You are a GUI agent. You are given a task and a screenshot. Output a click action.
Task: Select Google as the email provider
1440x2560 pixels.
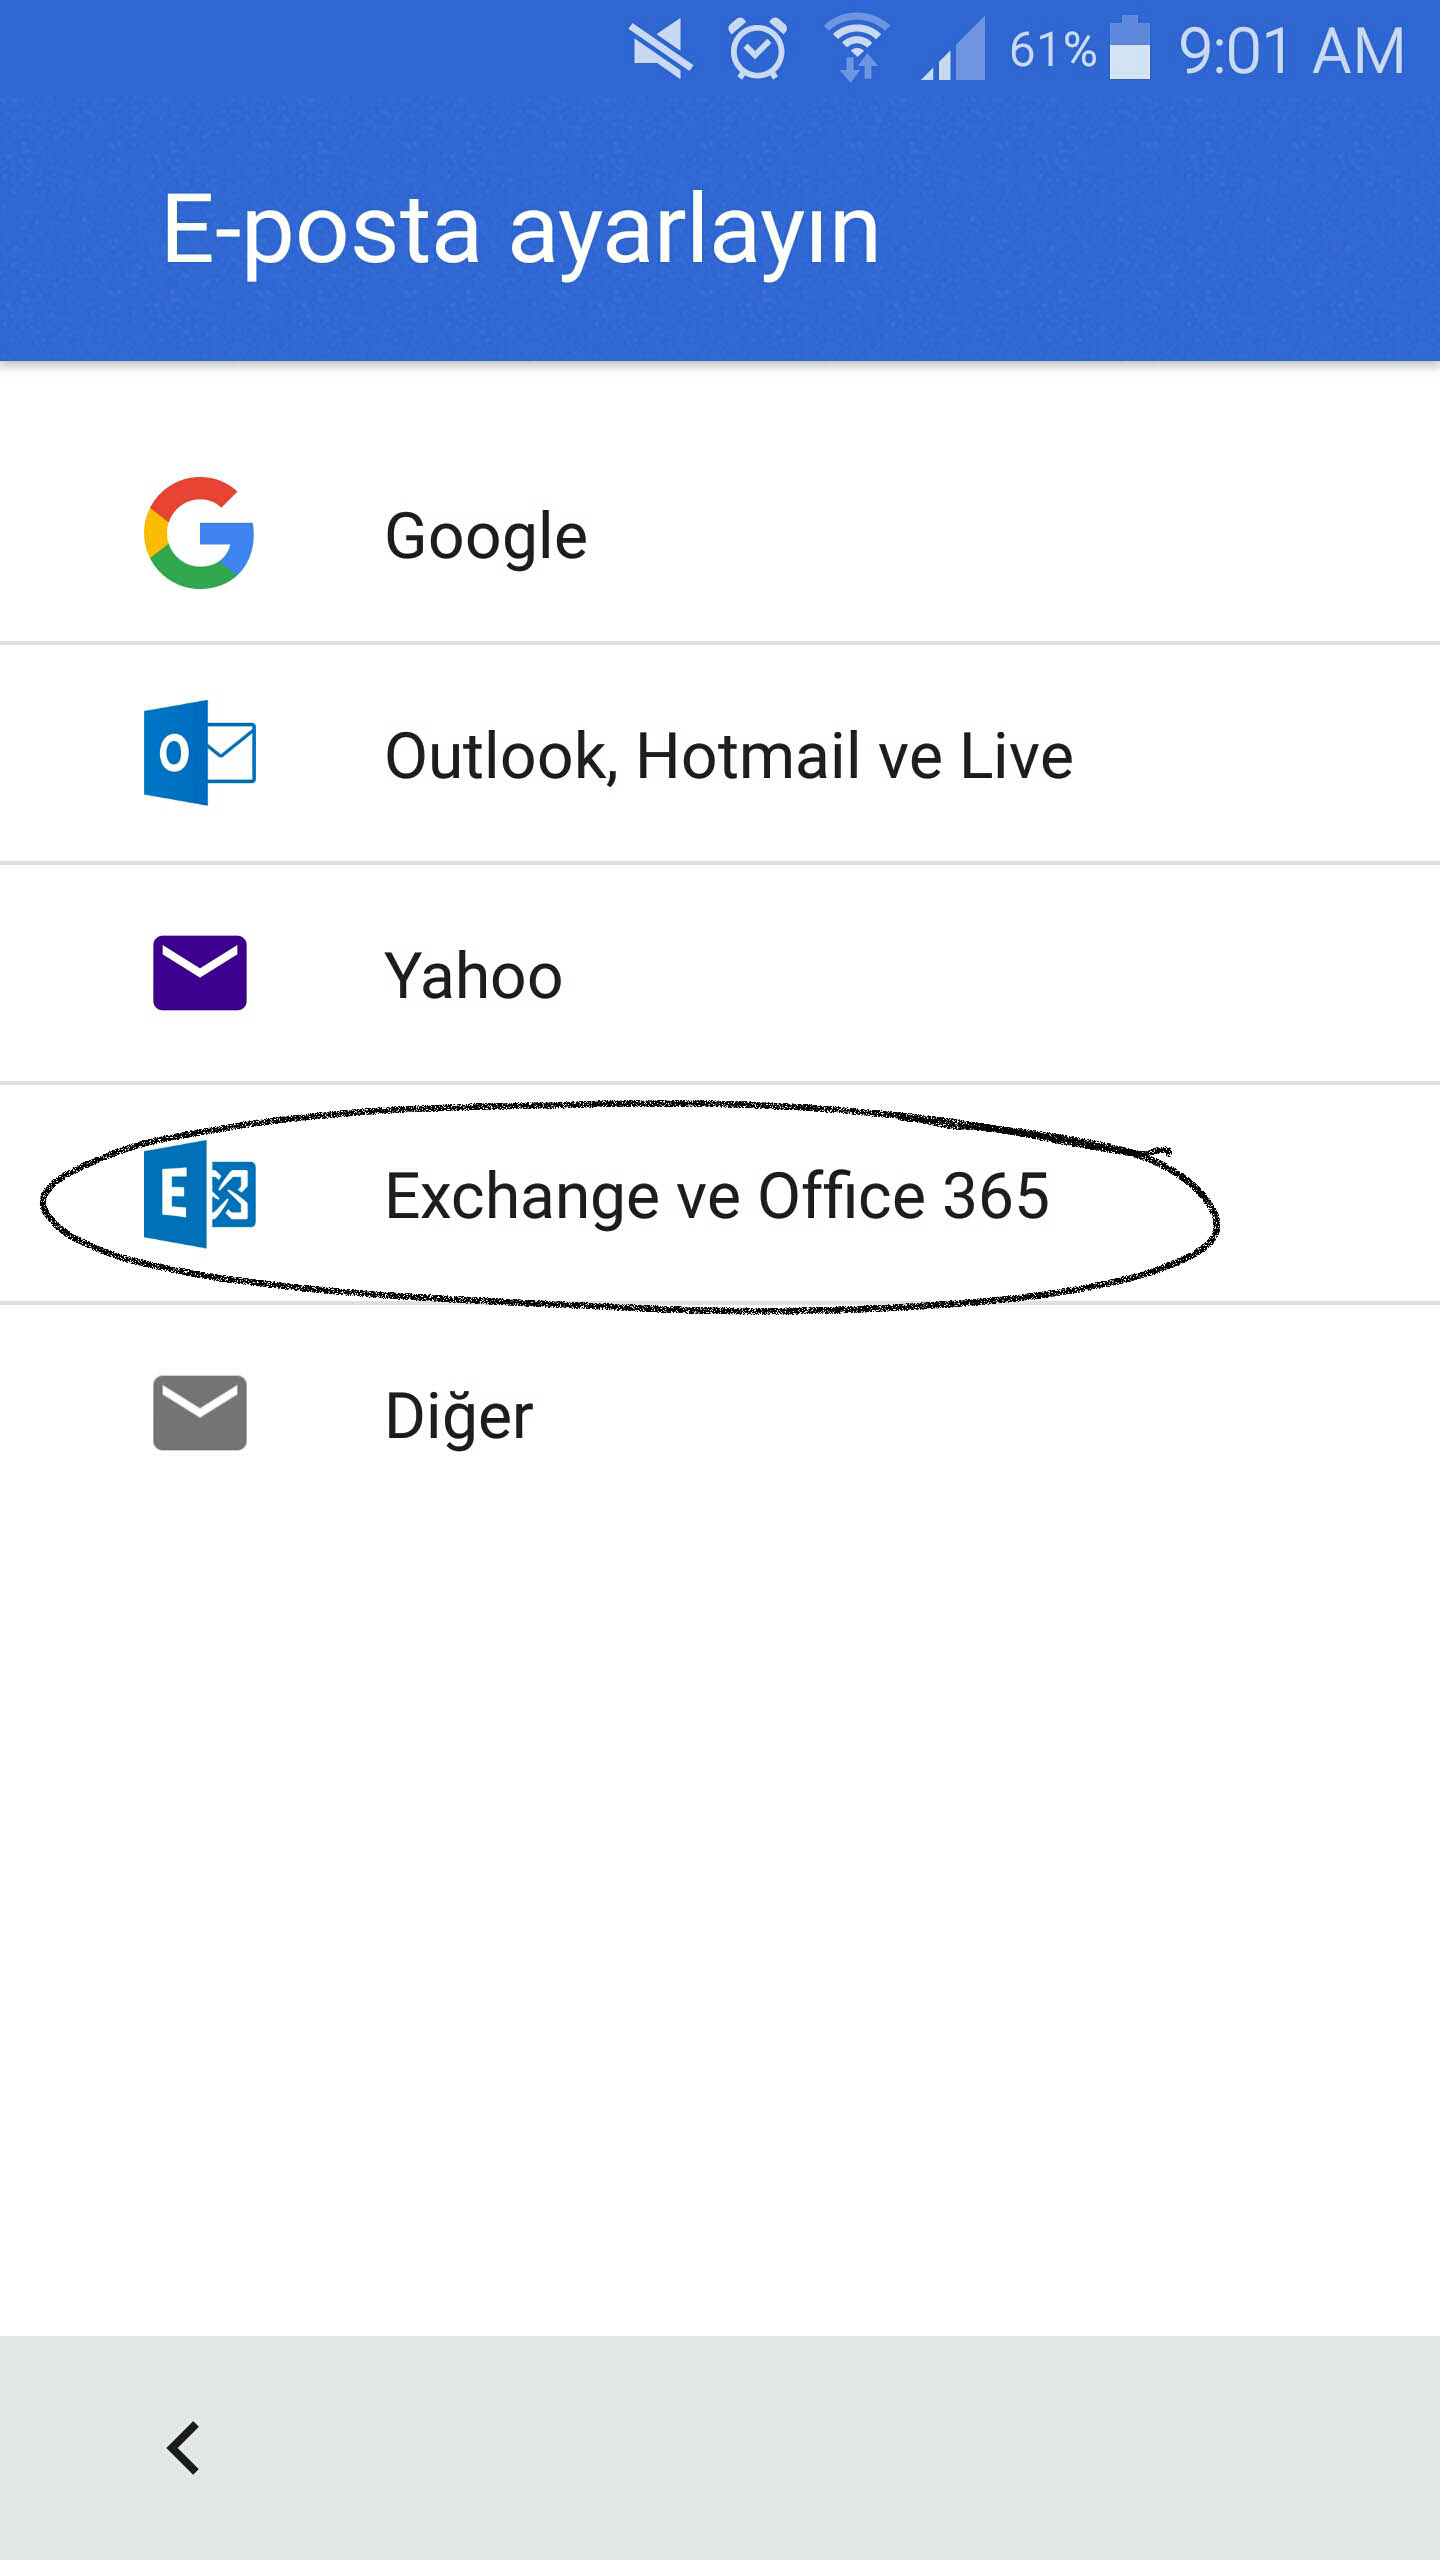coord(486,536)
